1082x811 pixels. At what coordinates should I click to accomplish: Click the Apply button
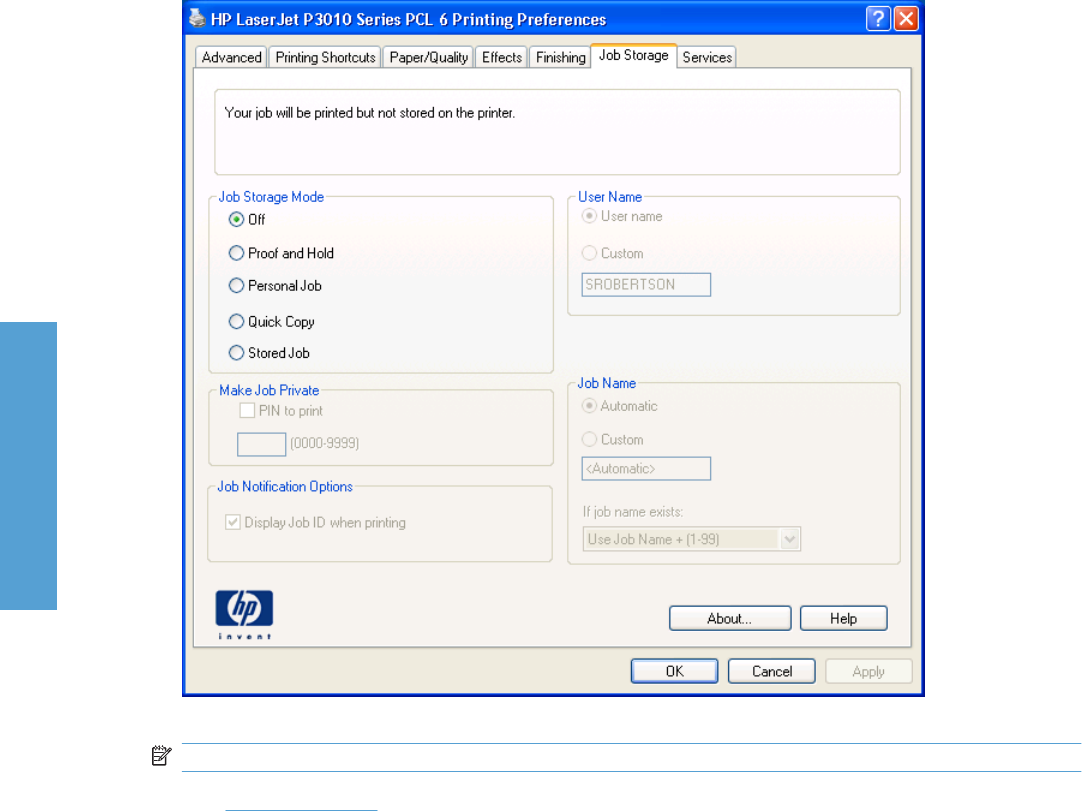point(868,671)
